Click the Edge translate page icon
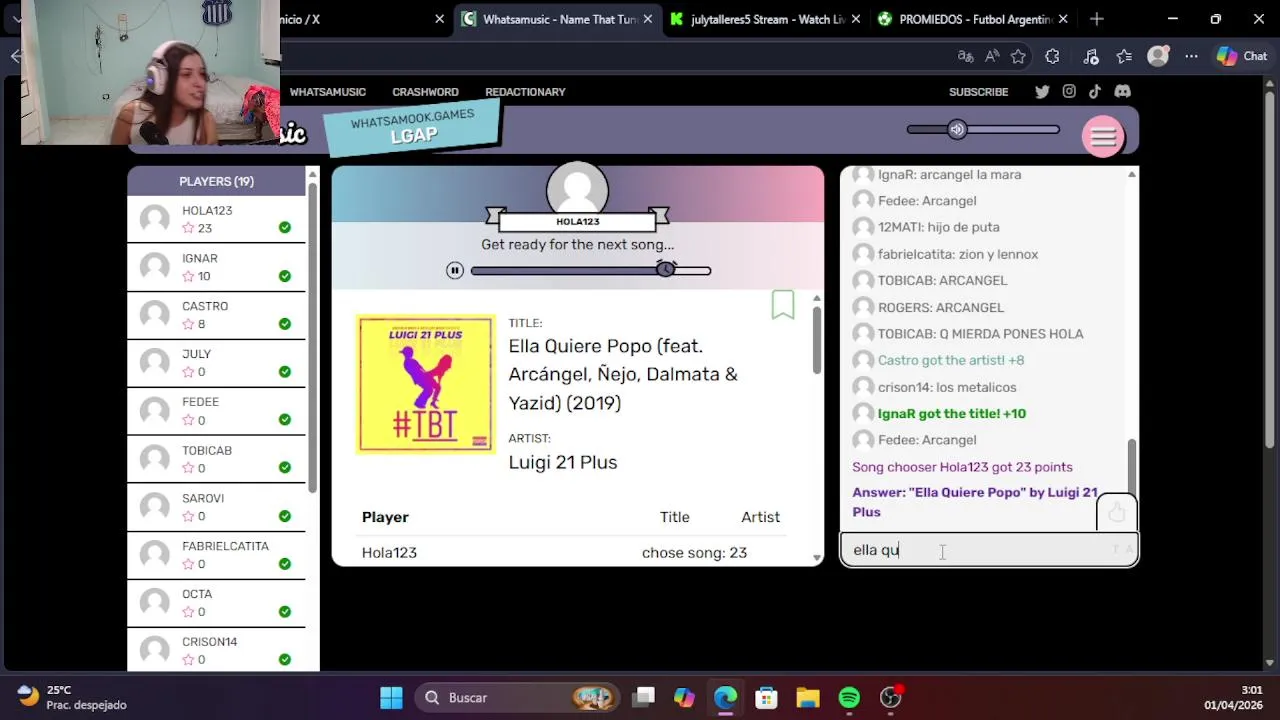 click(x=965, y=57)
